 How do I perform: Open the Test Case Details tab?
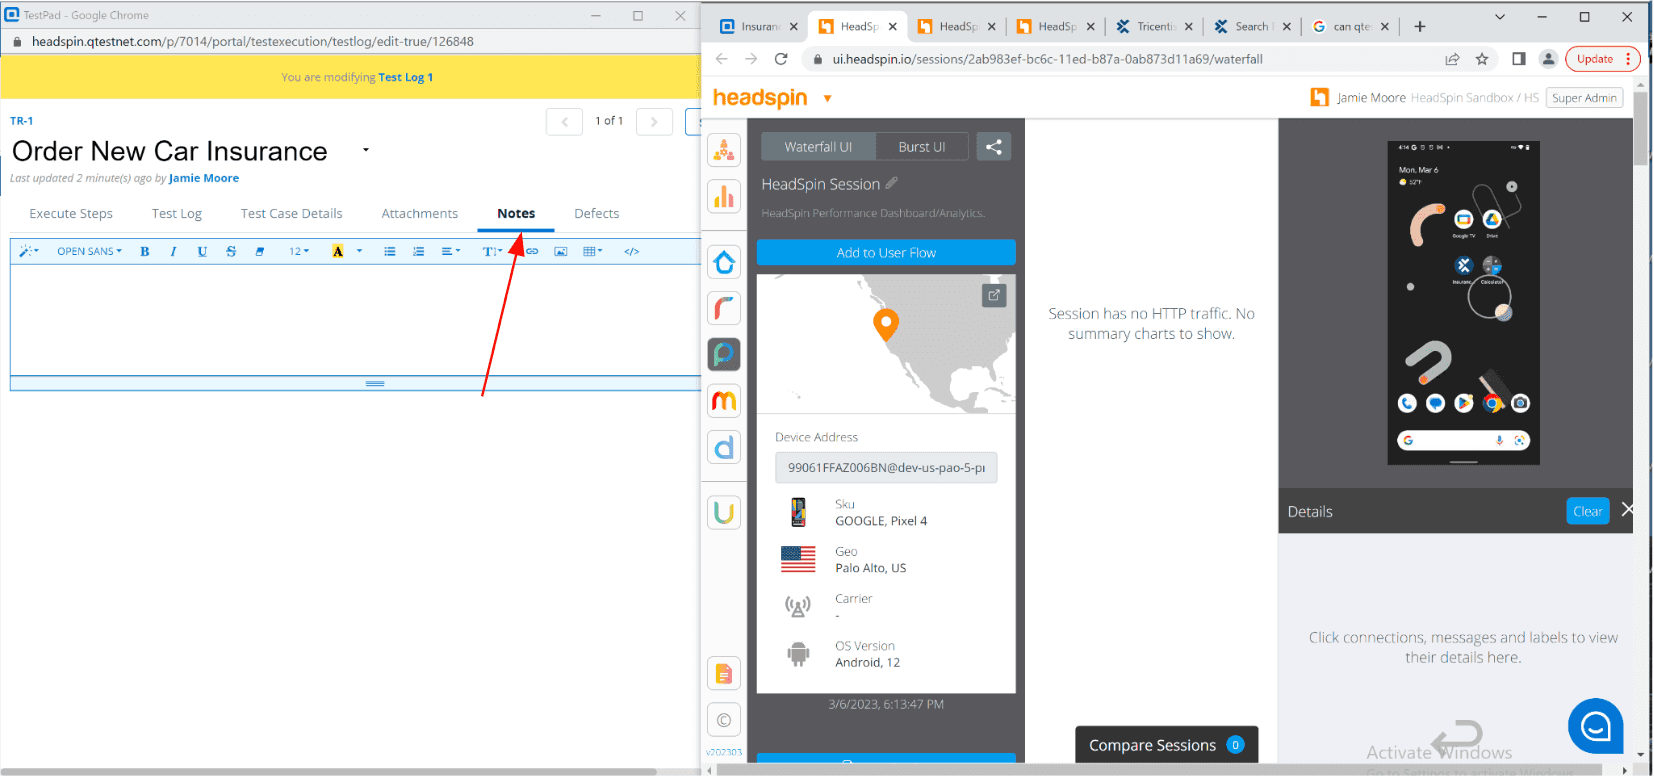pyautogui.click(x=291, y=214)
